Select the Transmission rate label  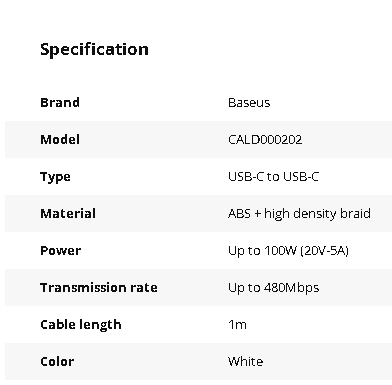click(99, 287)
